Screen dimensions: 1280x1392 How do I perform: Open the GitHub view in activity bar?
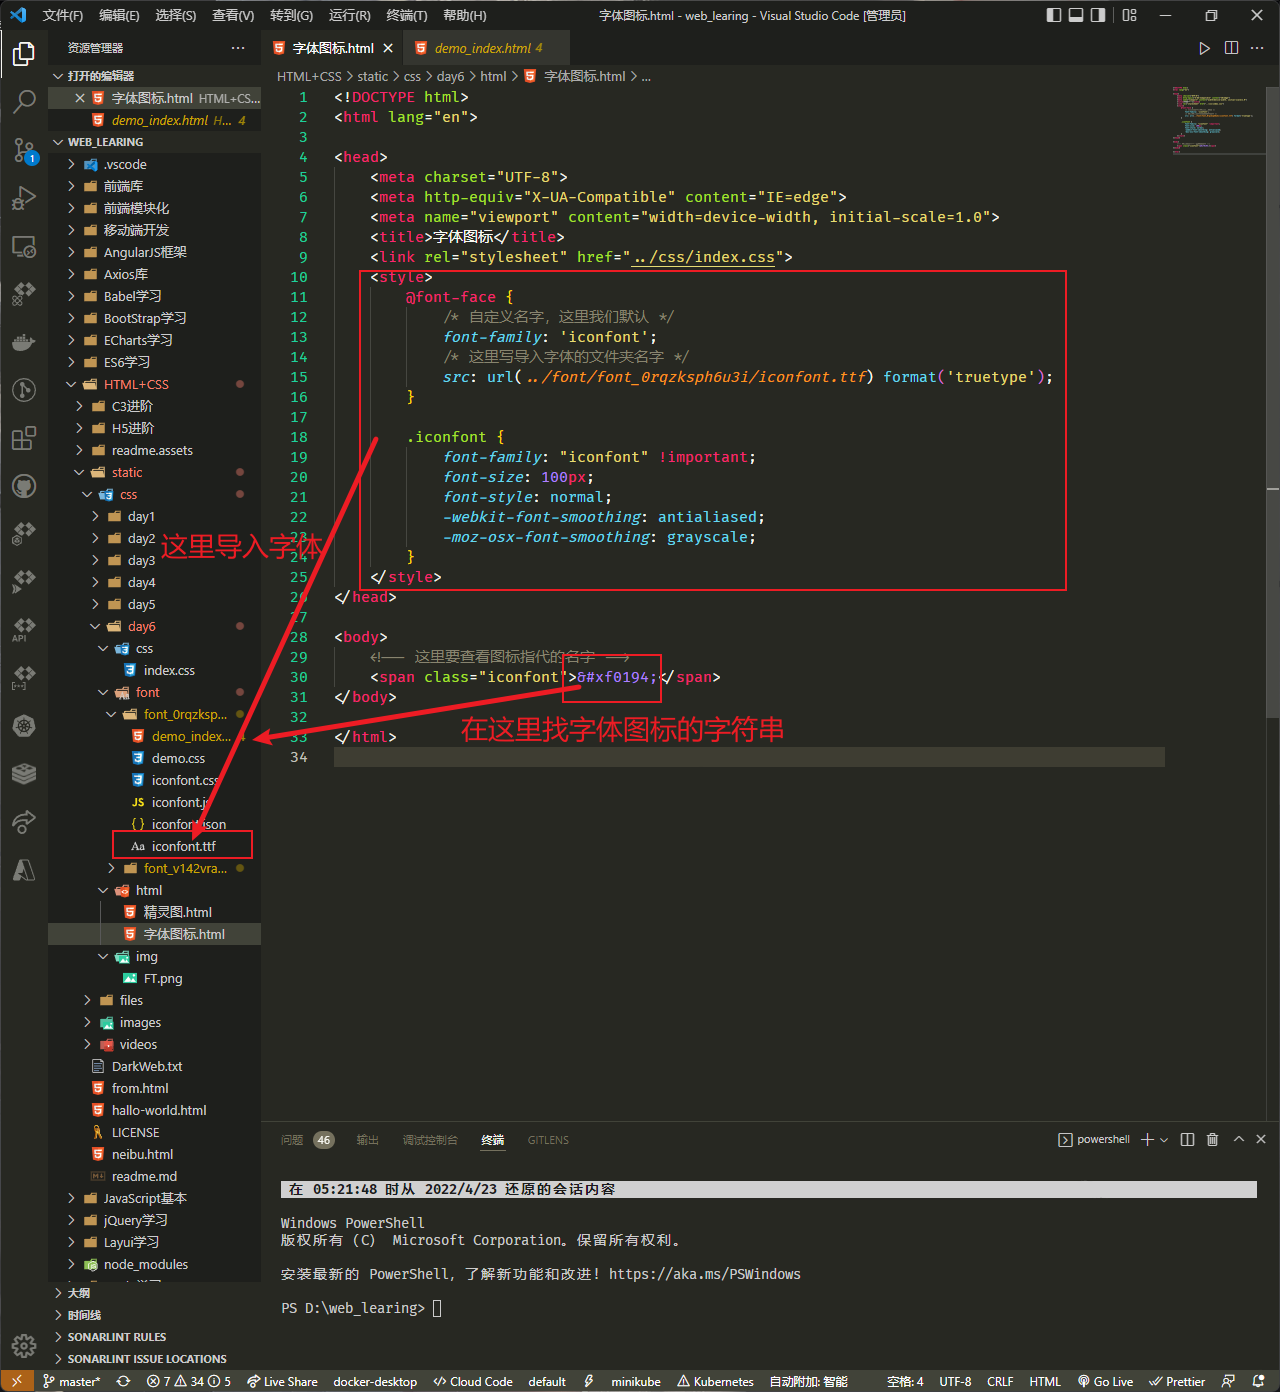click(24, 486)
